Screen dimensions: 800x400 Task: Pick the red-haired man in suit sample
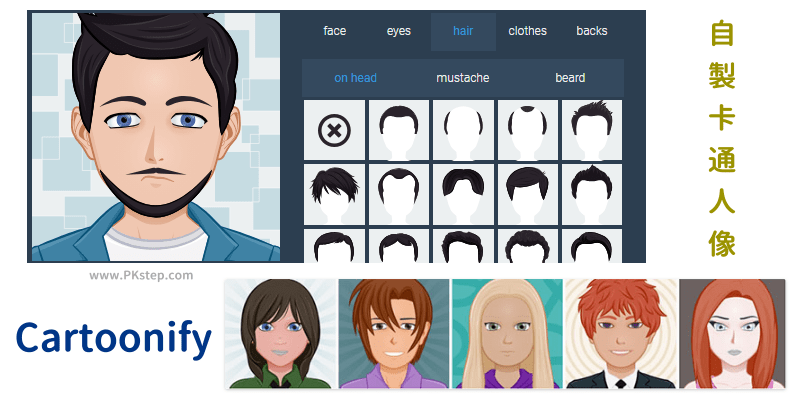(621, 334)
